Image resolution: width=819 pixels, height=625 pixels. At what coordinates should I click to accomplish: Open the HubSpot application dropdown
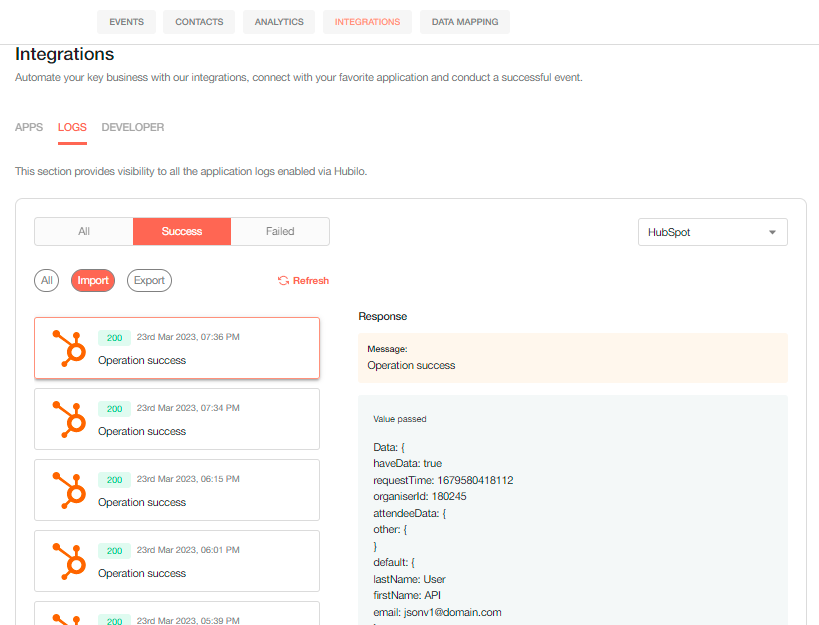coord(712,232)
